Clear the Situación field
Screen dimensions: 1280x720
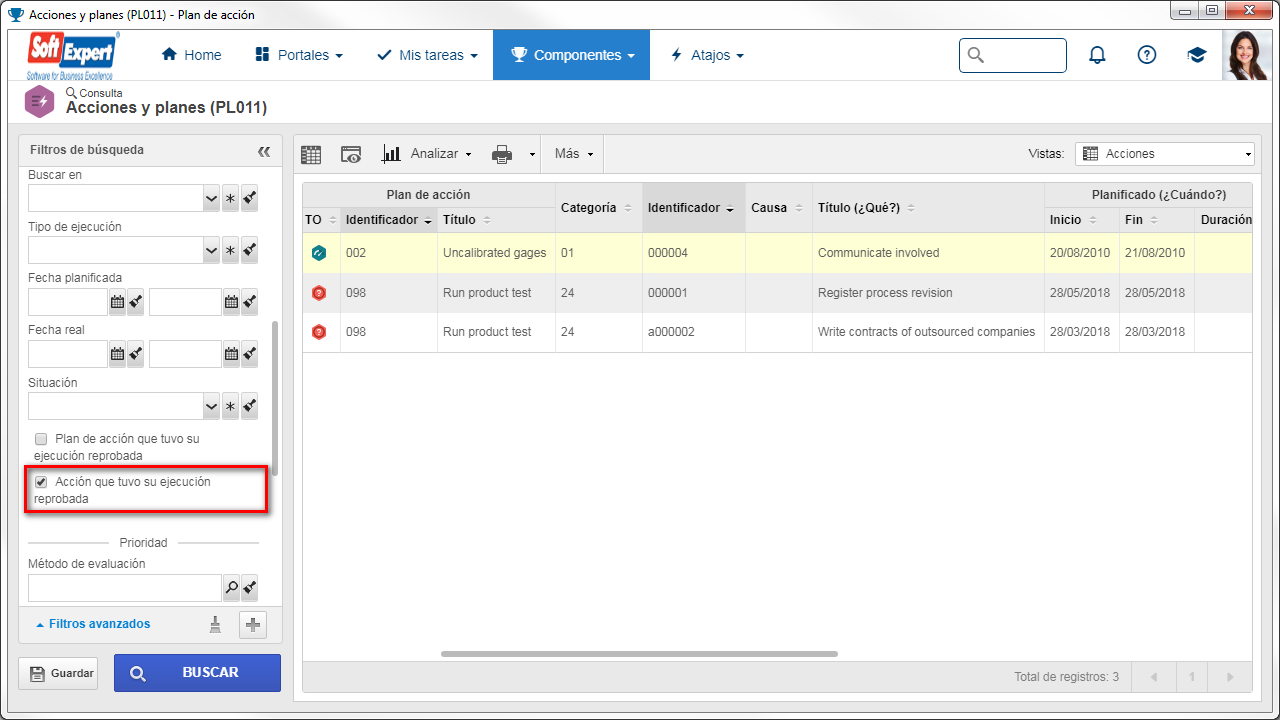click(250, 406)
